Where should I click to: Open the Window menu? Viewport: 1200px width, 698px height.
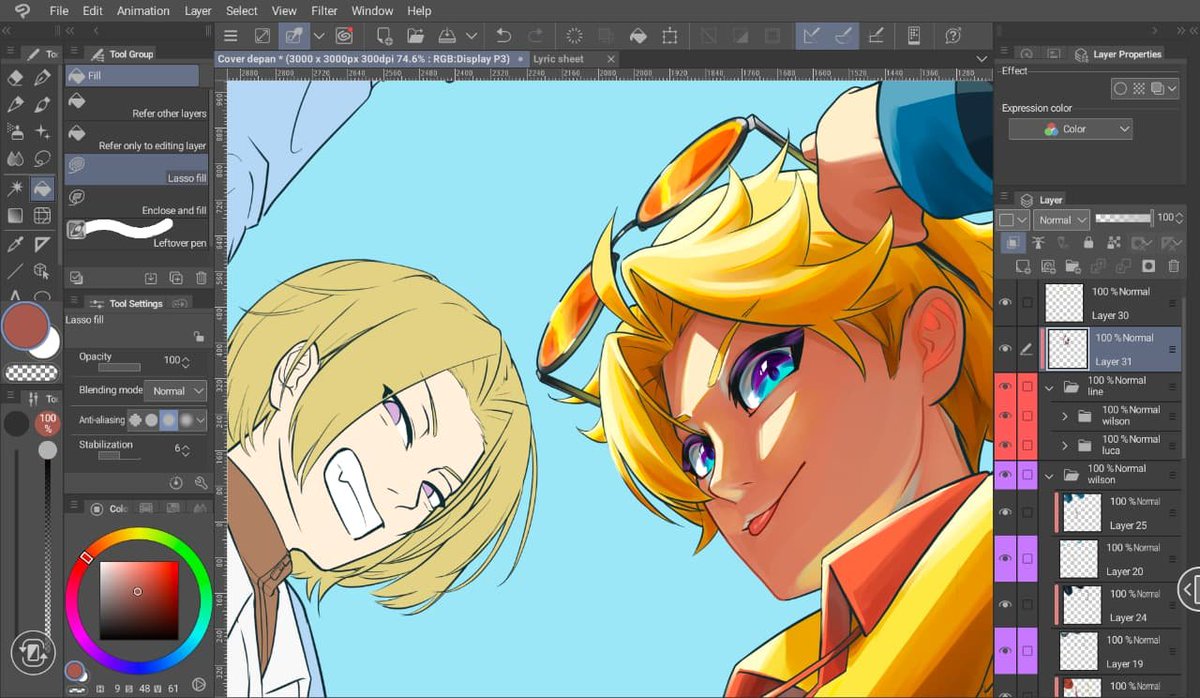coord(372,11)
